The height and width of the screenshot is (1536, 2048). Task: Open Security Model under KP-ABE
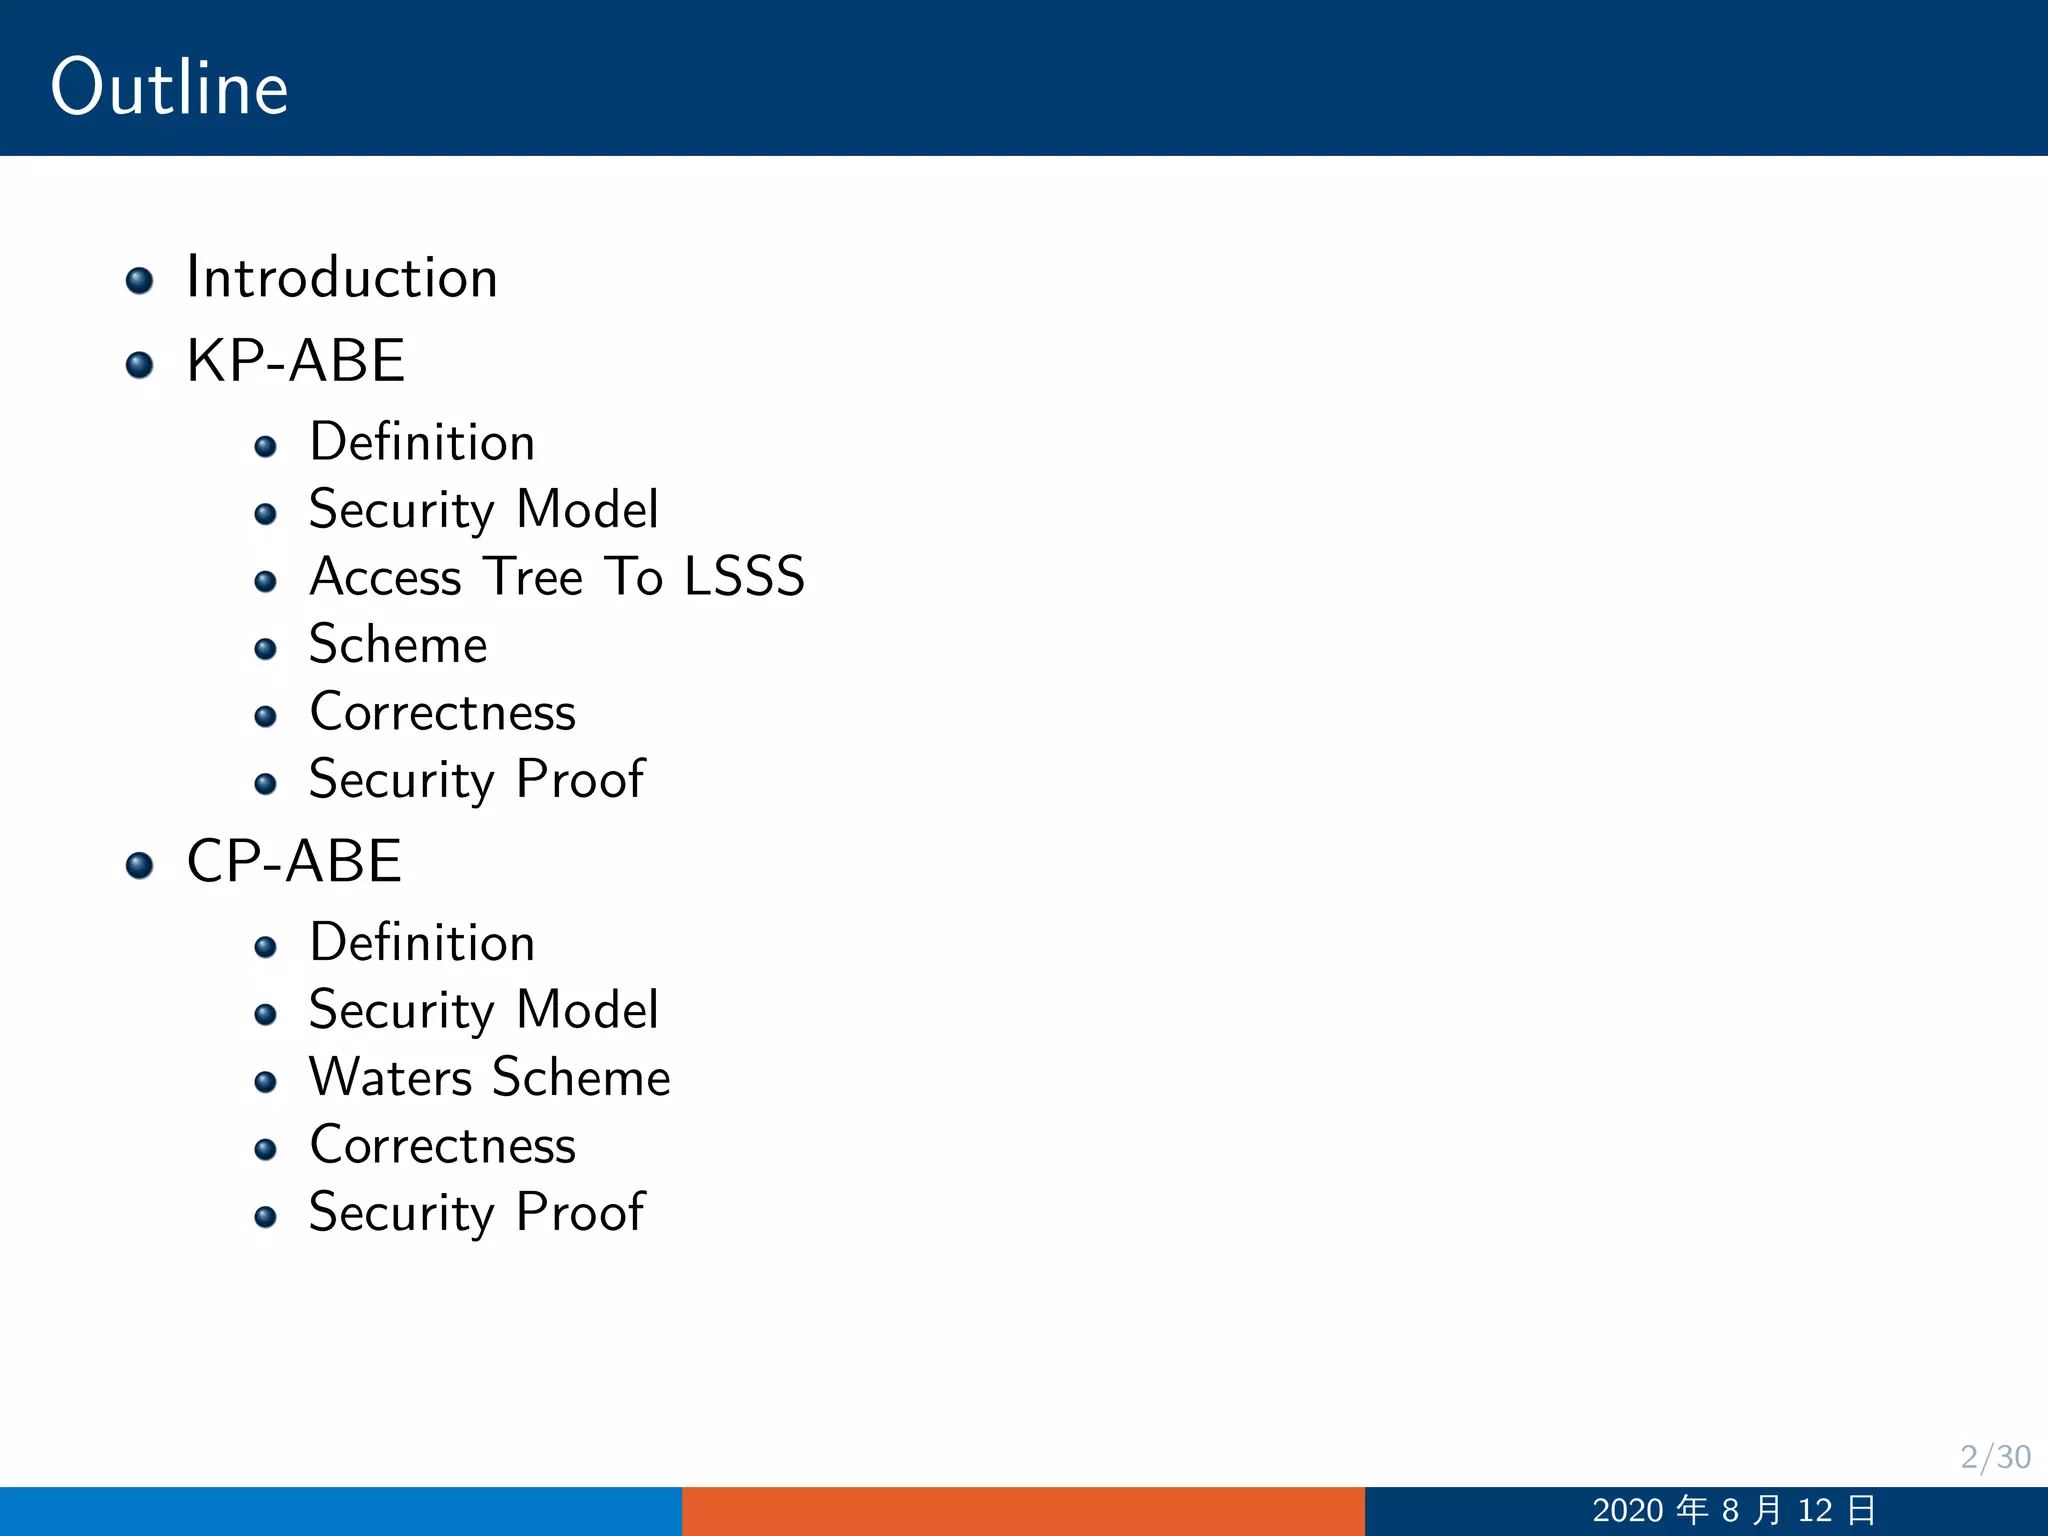pyautogui.click(x=484, y=510)
